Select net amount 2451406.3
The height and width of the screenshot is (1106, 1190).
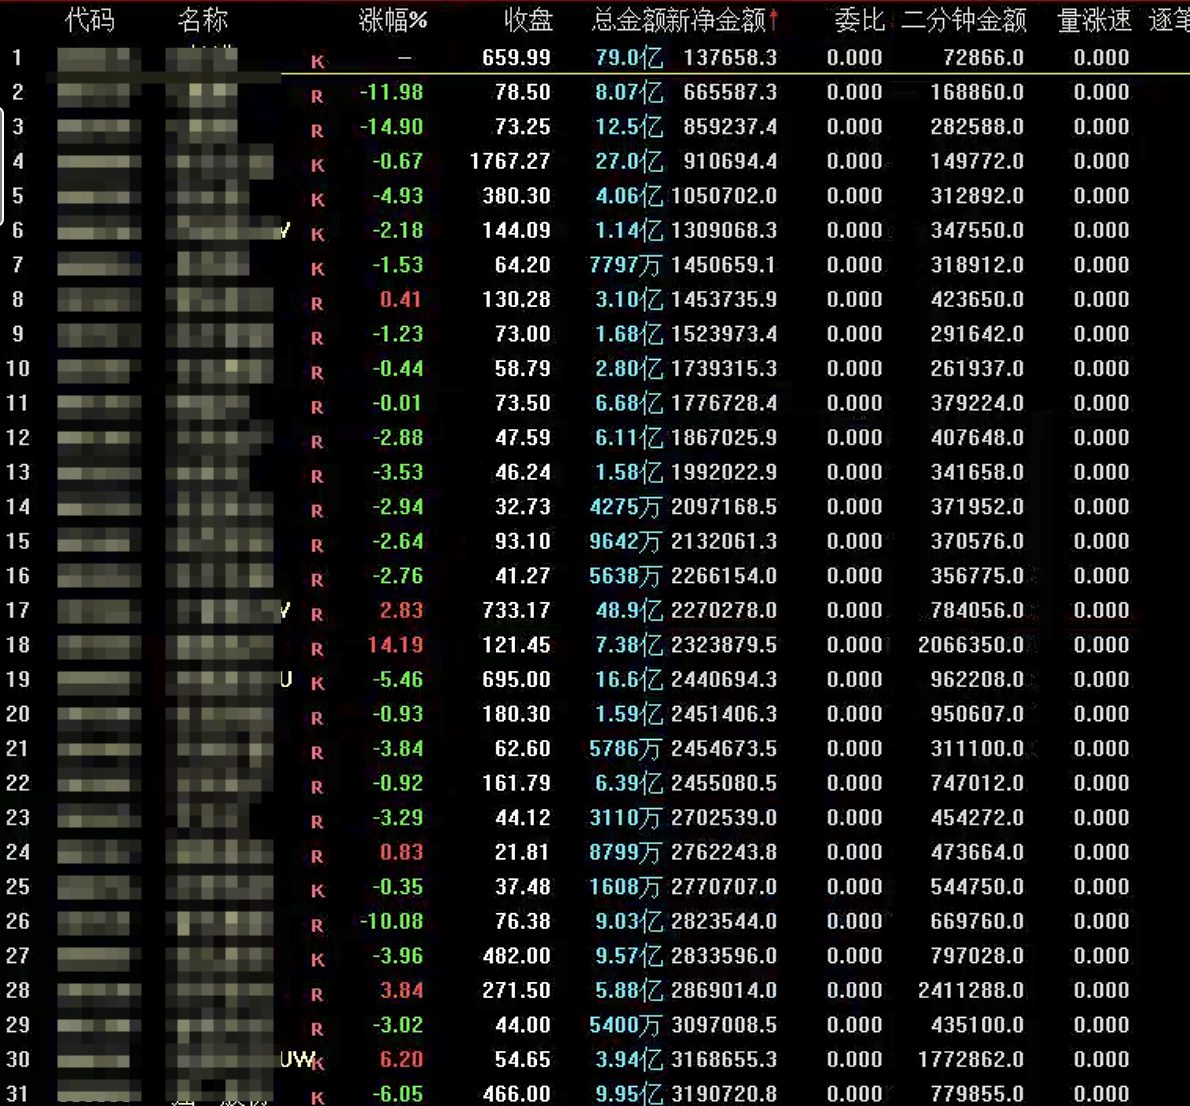[724, 714]
